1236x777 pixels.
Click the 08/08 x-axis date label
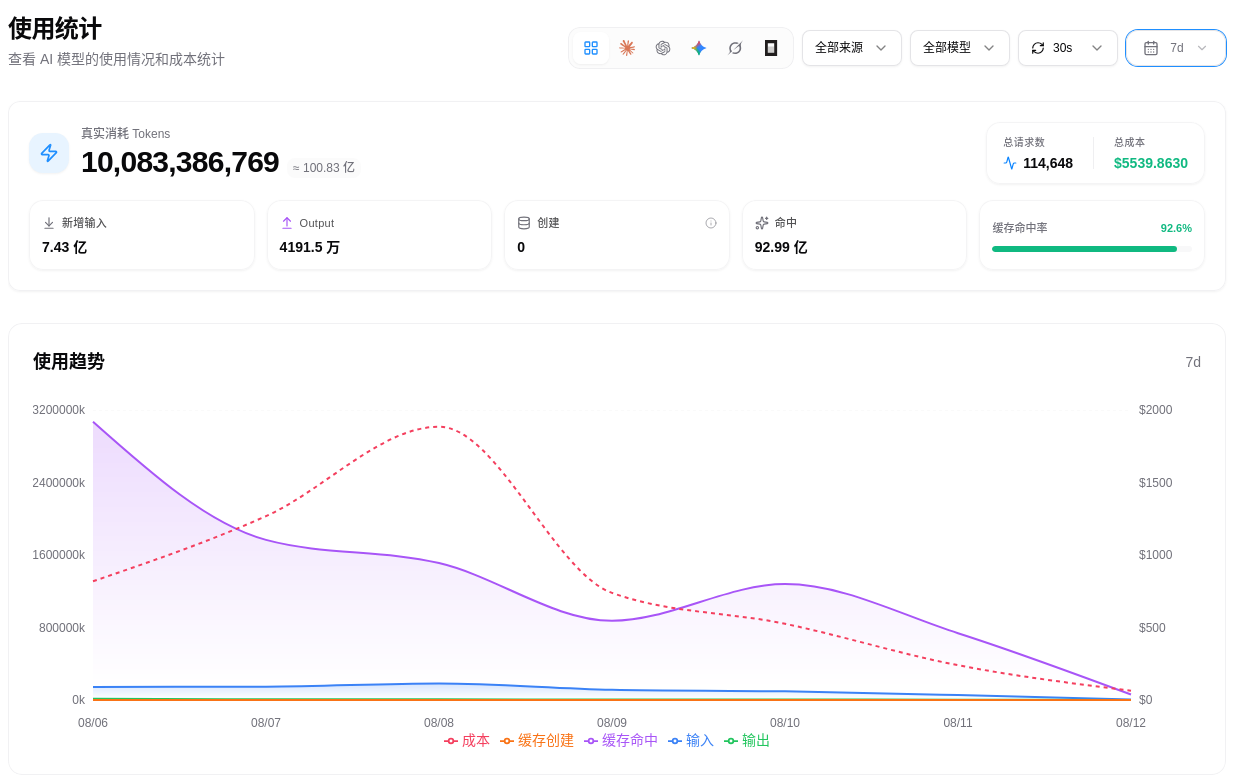[x=439, y=722]
